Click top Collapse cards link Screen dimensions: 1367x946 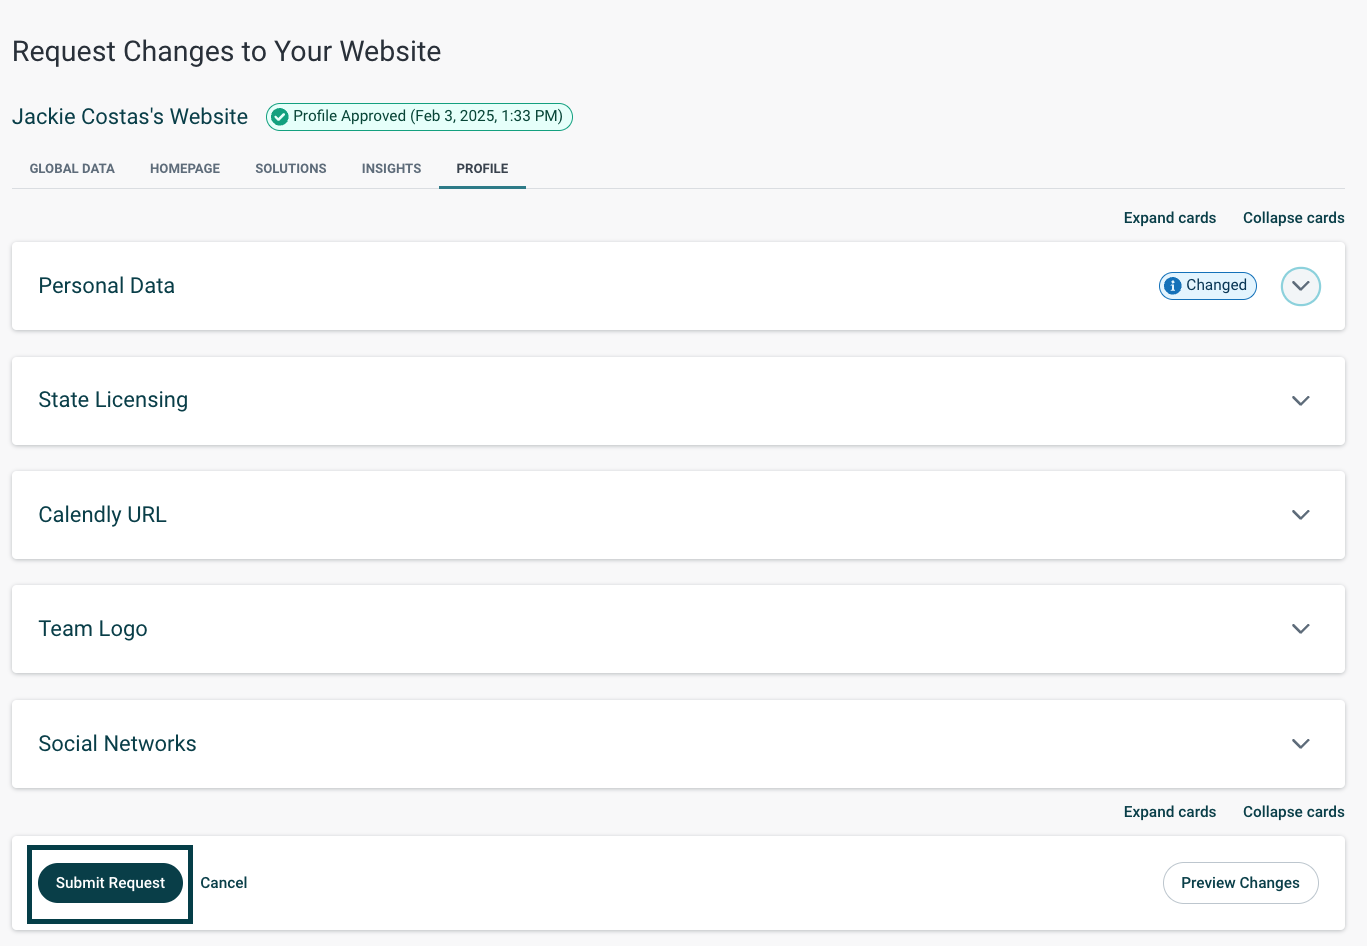(x=1293, y=218)
